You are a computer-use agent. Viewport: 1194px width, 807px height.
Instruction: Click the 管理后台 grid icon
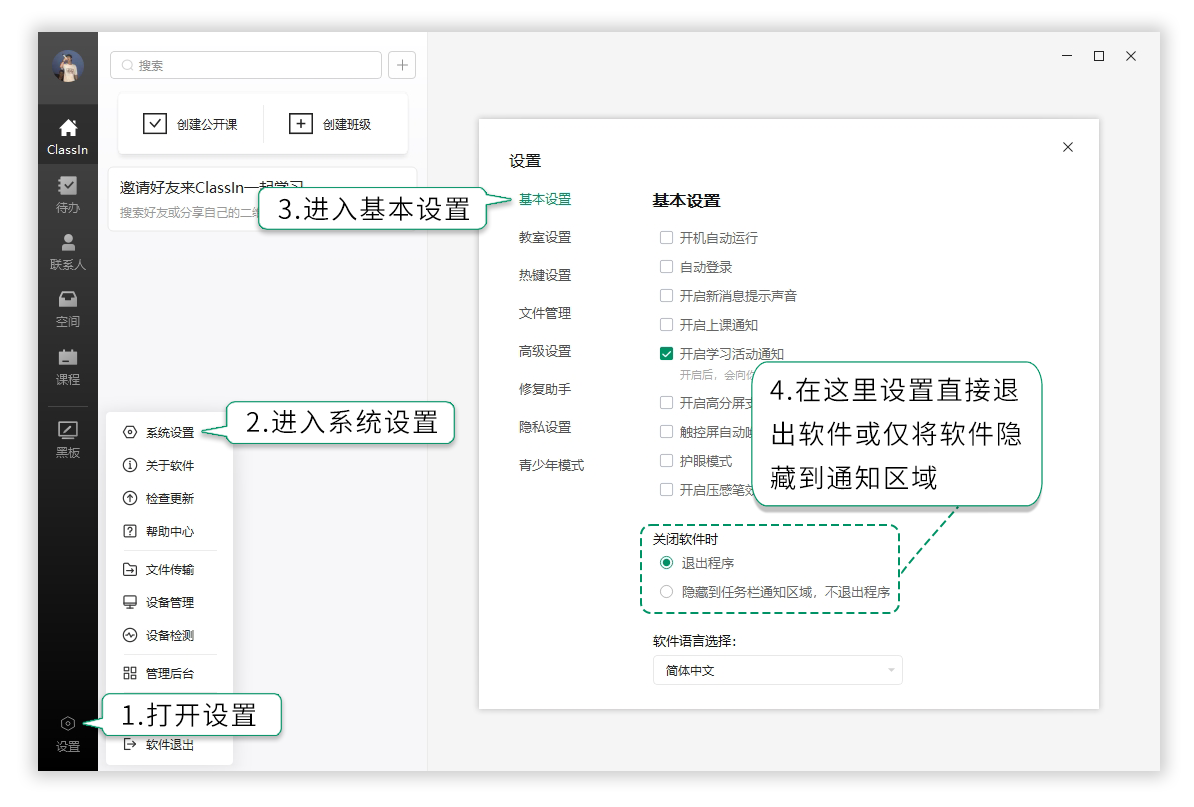point(130,673)
